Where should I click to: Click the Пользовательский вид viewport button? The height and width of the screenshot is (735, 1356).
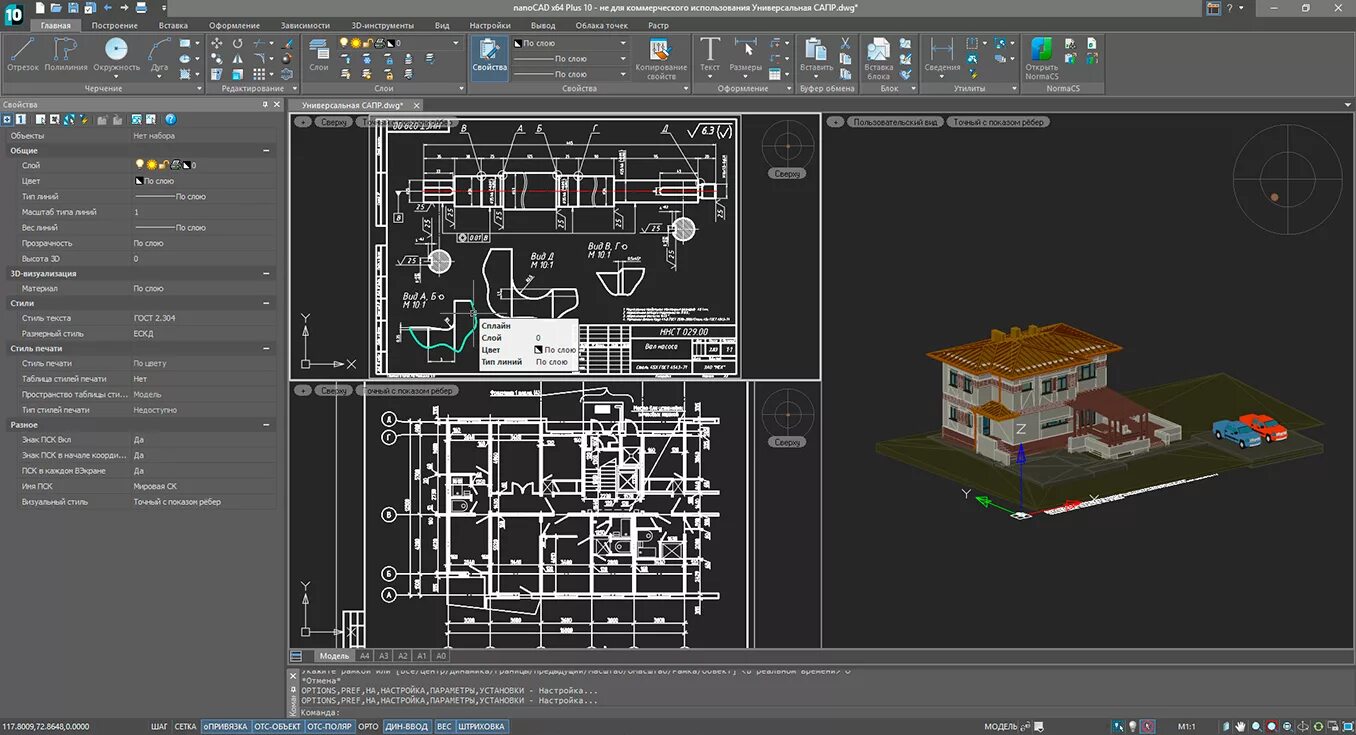(895, 122)
